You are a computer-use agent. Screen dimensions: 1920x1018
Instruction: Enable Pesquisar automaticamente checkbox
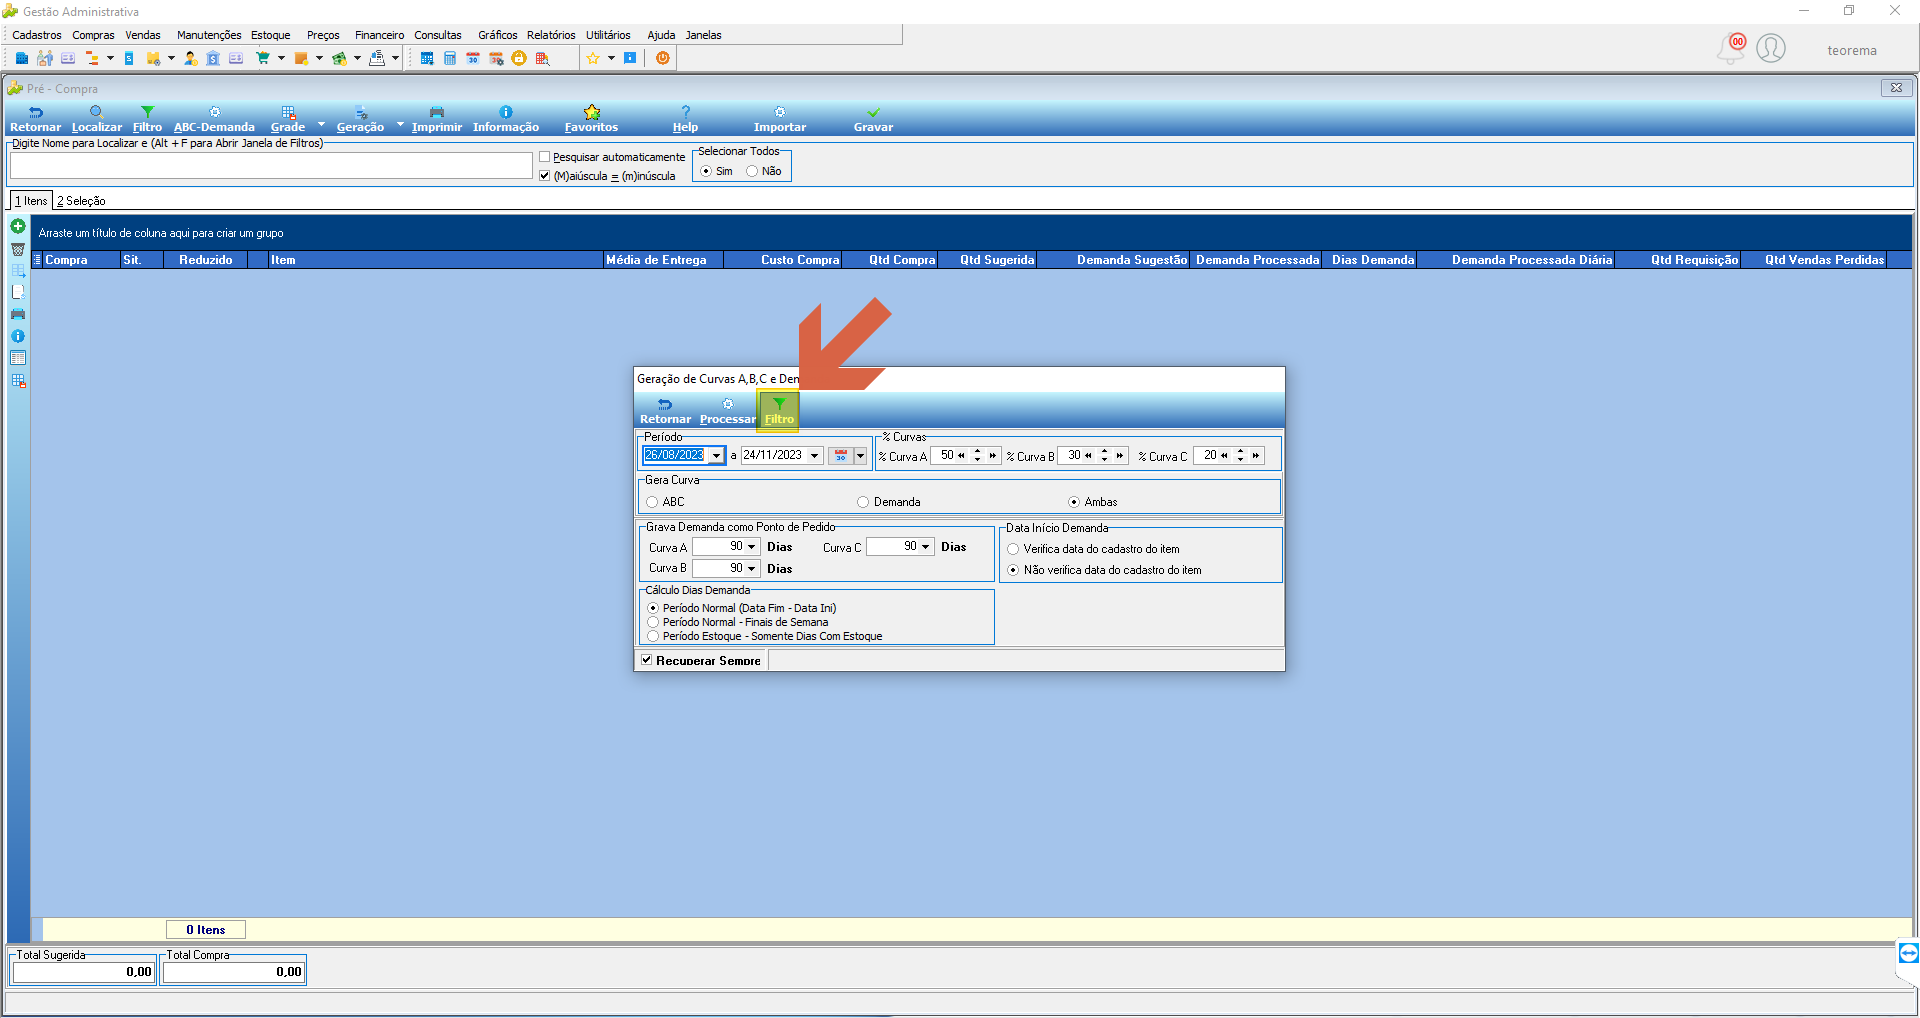(545, 157)
